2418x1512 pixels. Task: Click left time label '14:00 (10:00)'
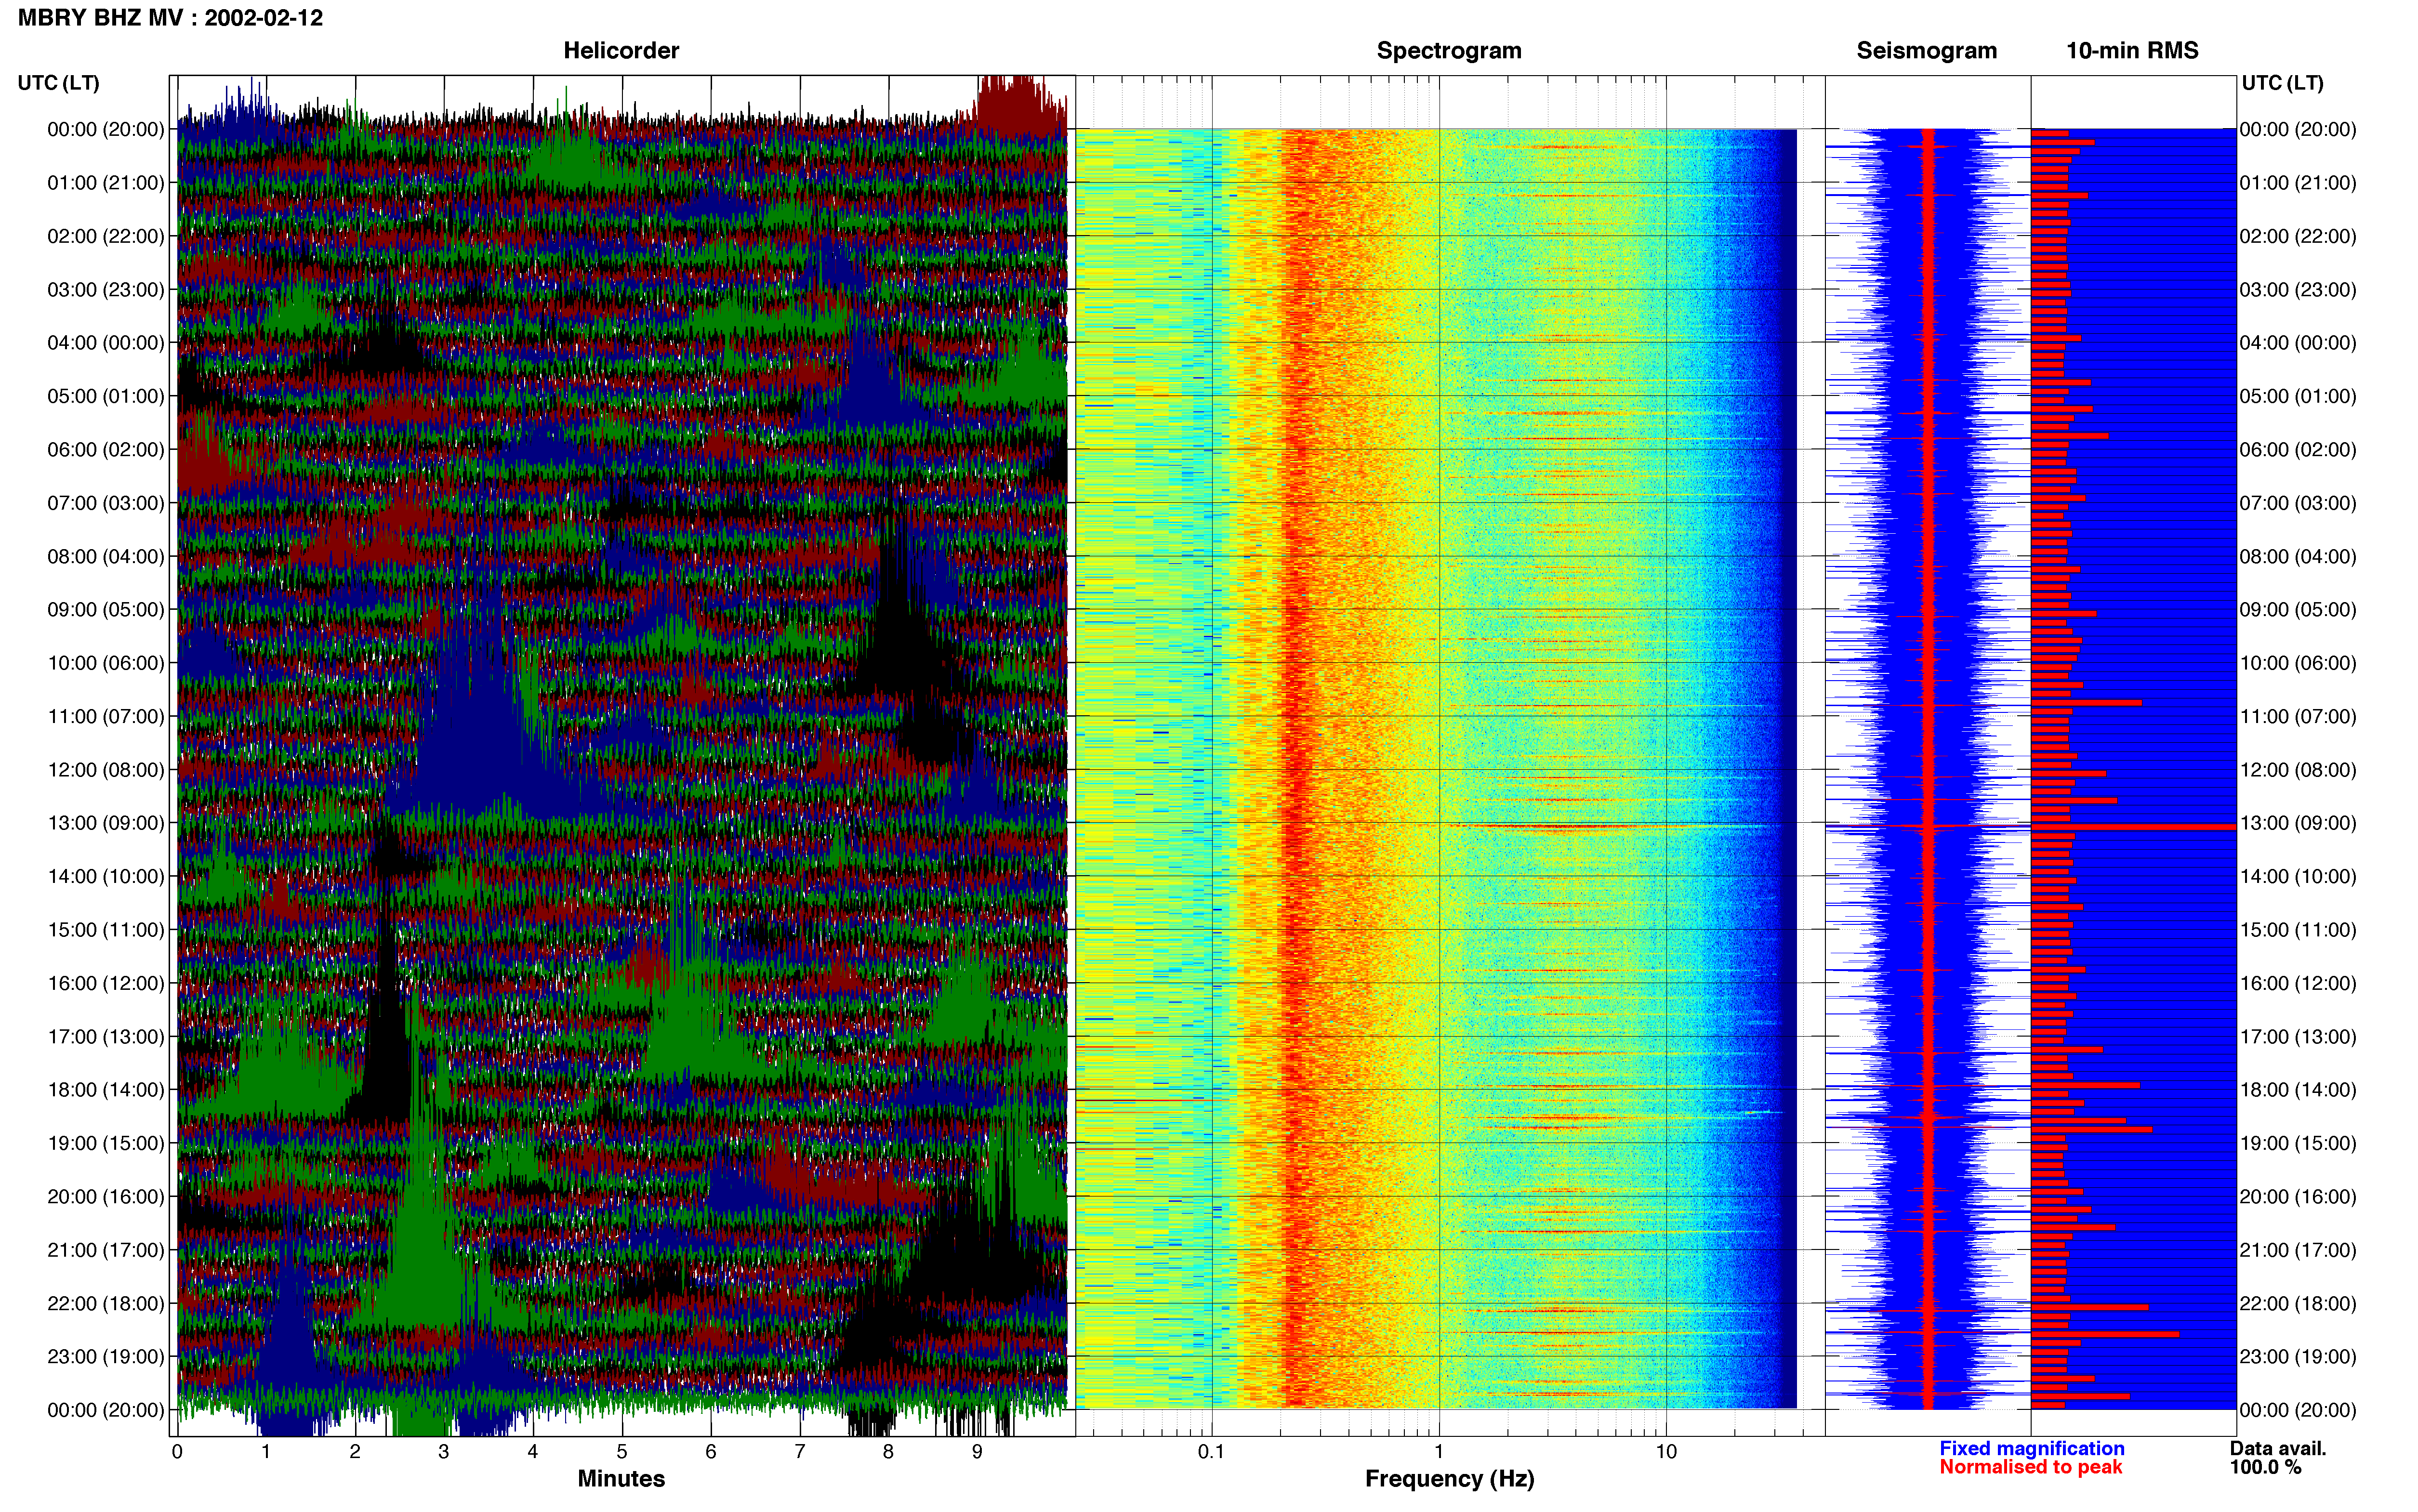106,876
